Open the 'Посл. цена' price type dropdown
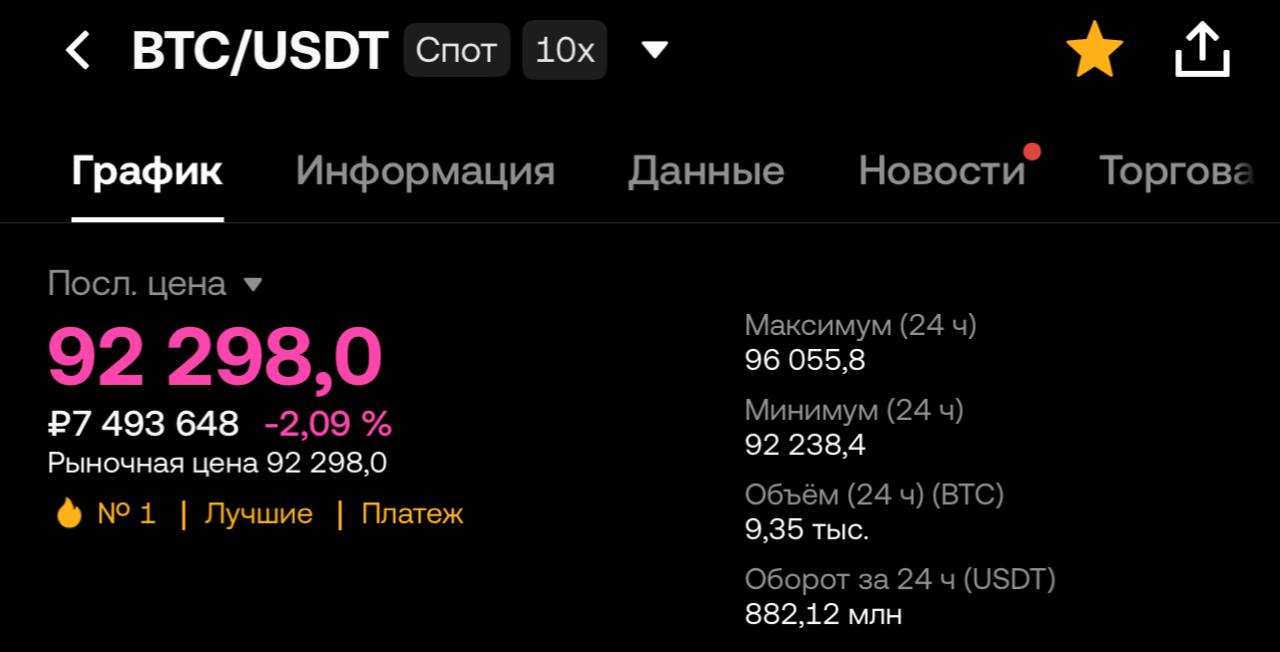 tap(253, 285)
